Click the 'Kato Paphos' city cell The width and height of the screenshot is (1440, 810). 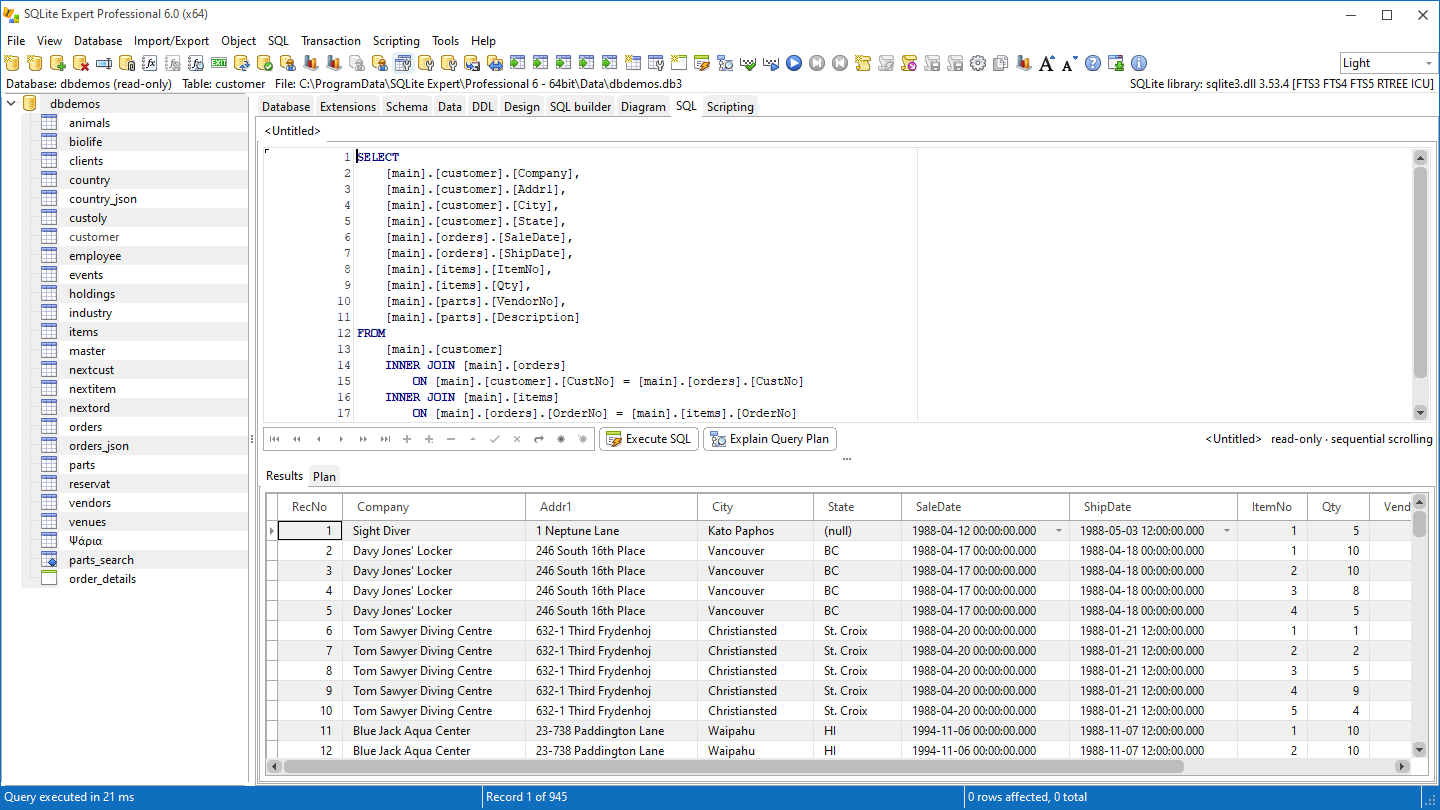click(755, 531)
